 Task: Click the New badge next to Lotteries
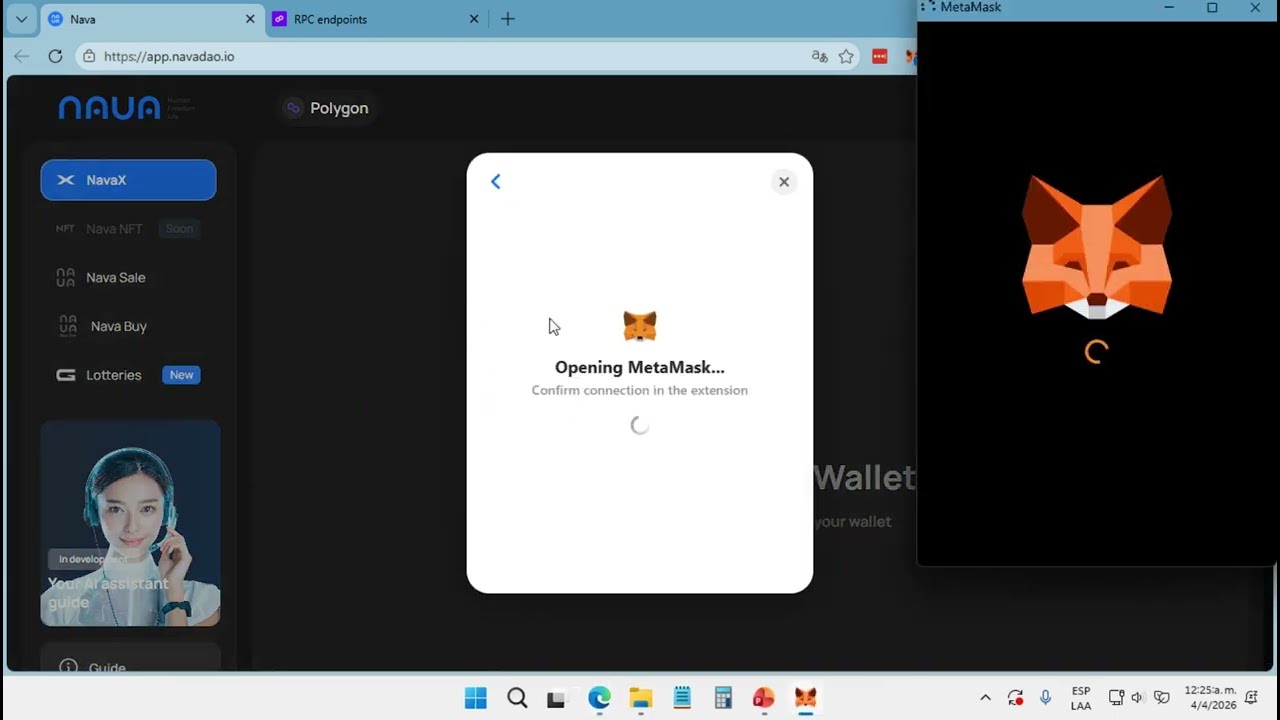pyautogui.click(x=181, y=375)
